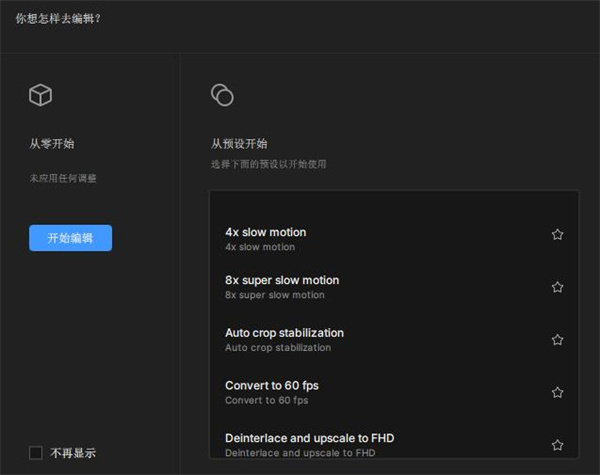Enable the 不再显示 checkbox

36,453
